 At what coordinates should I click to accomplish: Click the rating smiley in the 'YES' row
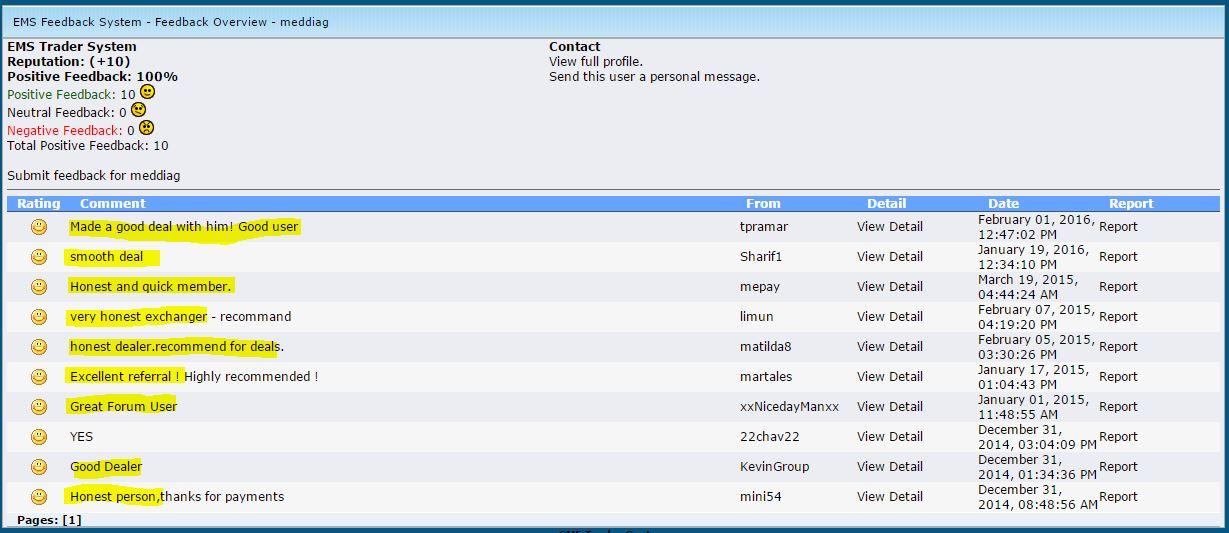(39, 437)
